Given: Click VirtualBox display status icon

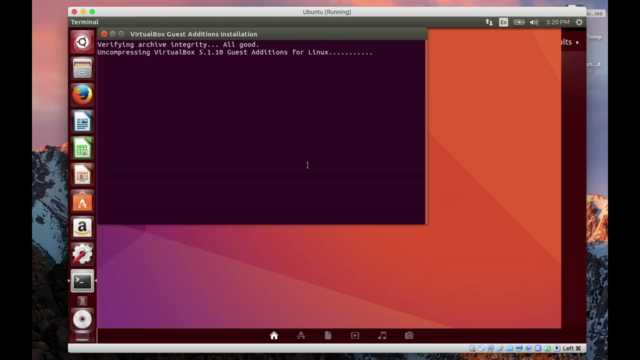Looking at the screenshot, I should [519, 348].
